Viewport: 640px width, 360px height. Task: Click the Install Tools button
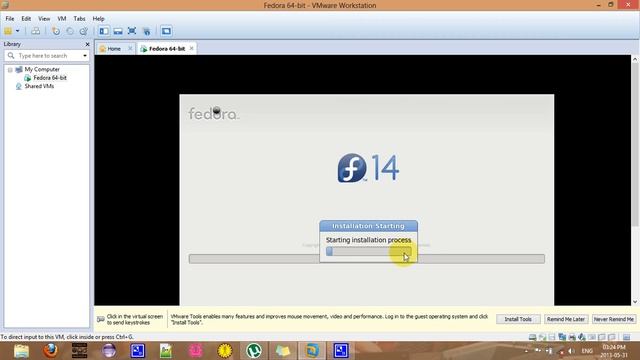point(518,319)
